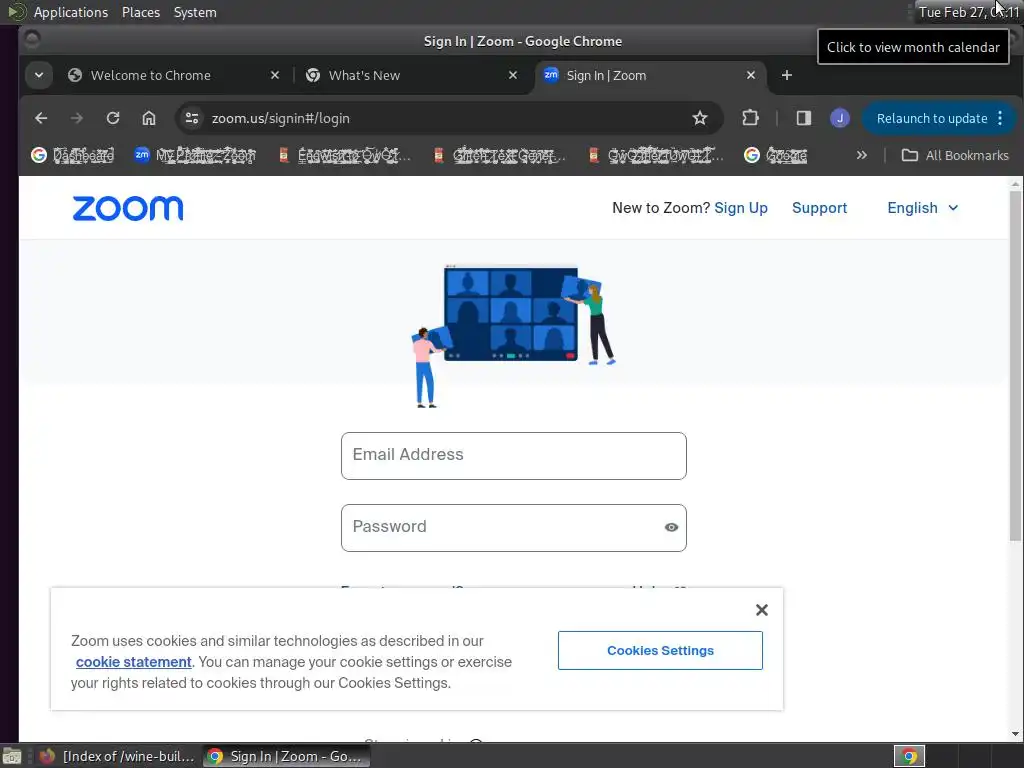Open Chrome side panel icon
This screenshot has width=1024, height=768.
804,118
